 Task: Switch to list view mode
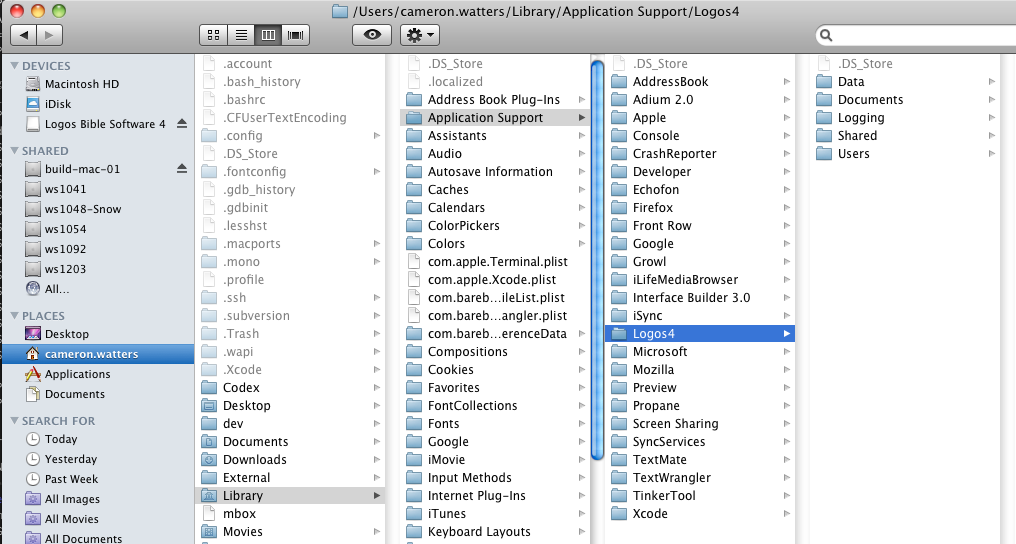[x=241, y=35]
